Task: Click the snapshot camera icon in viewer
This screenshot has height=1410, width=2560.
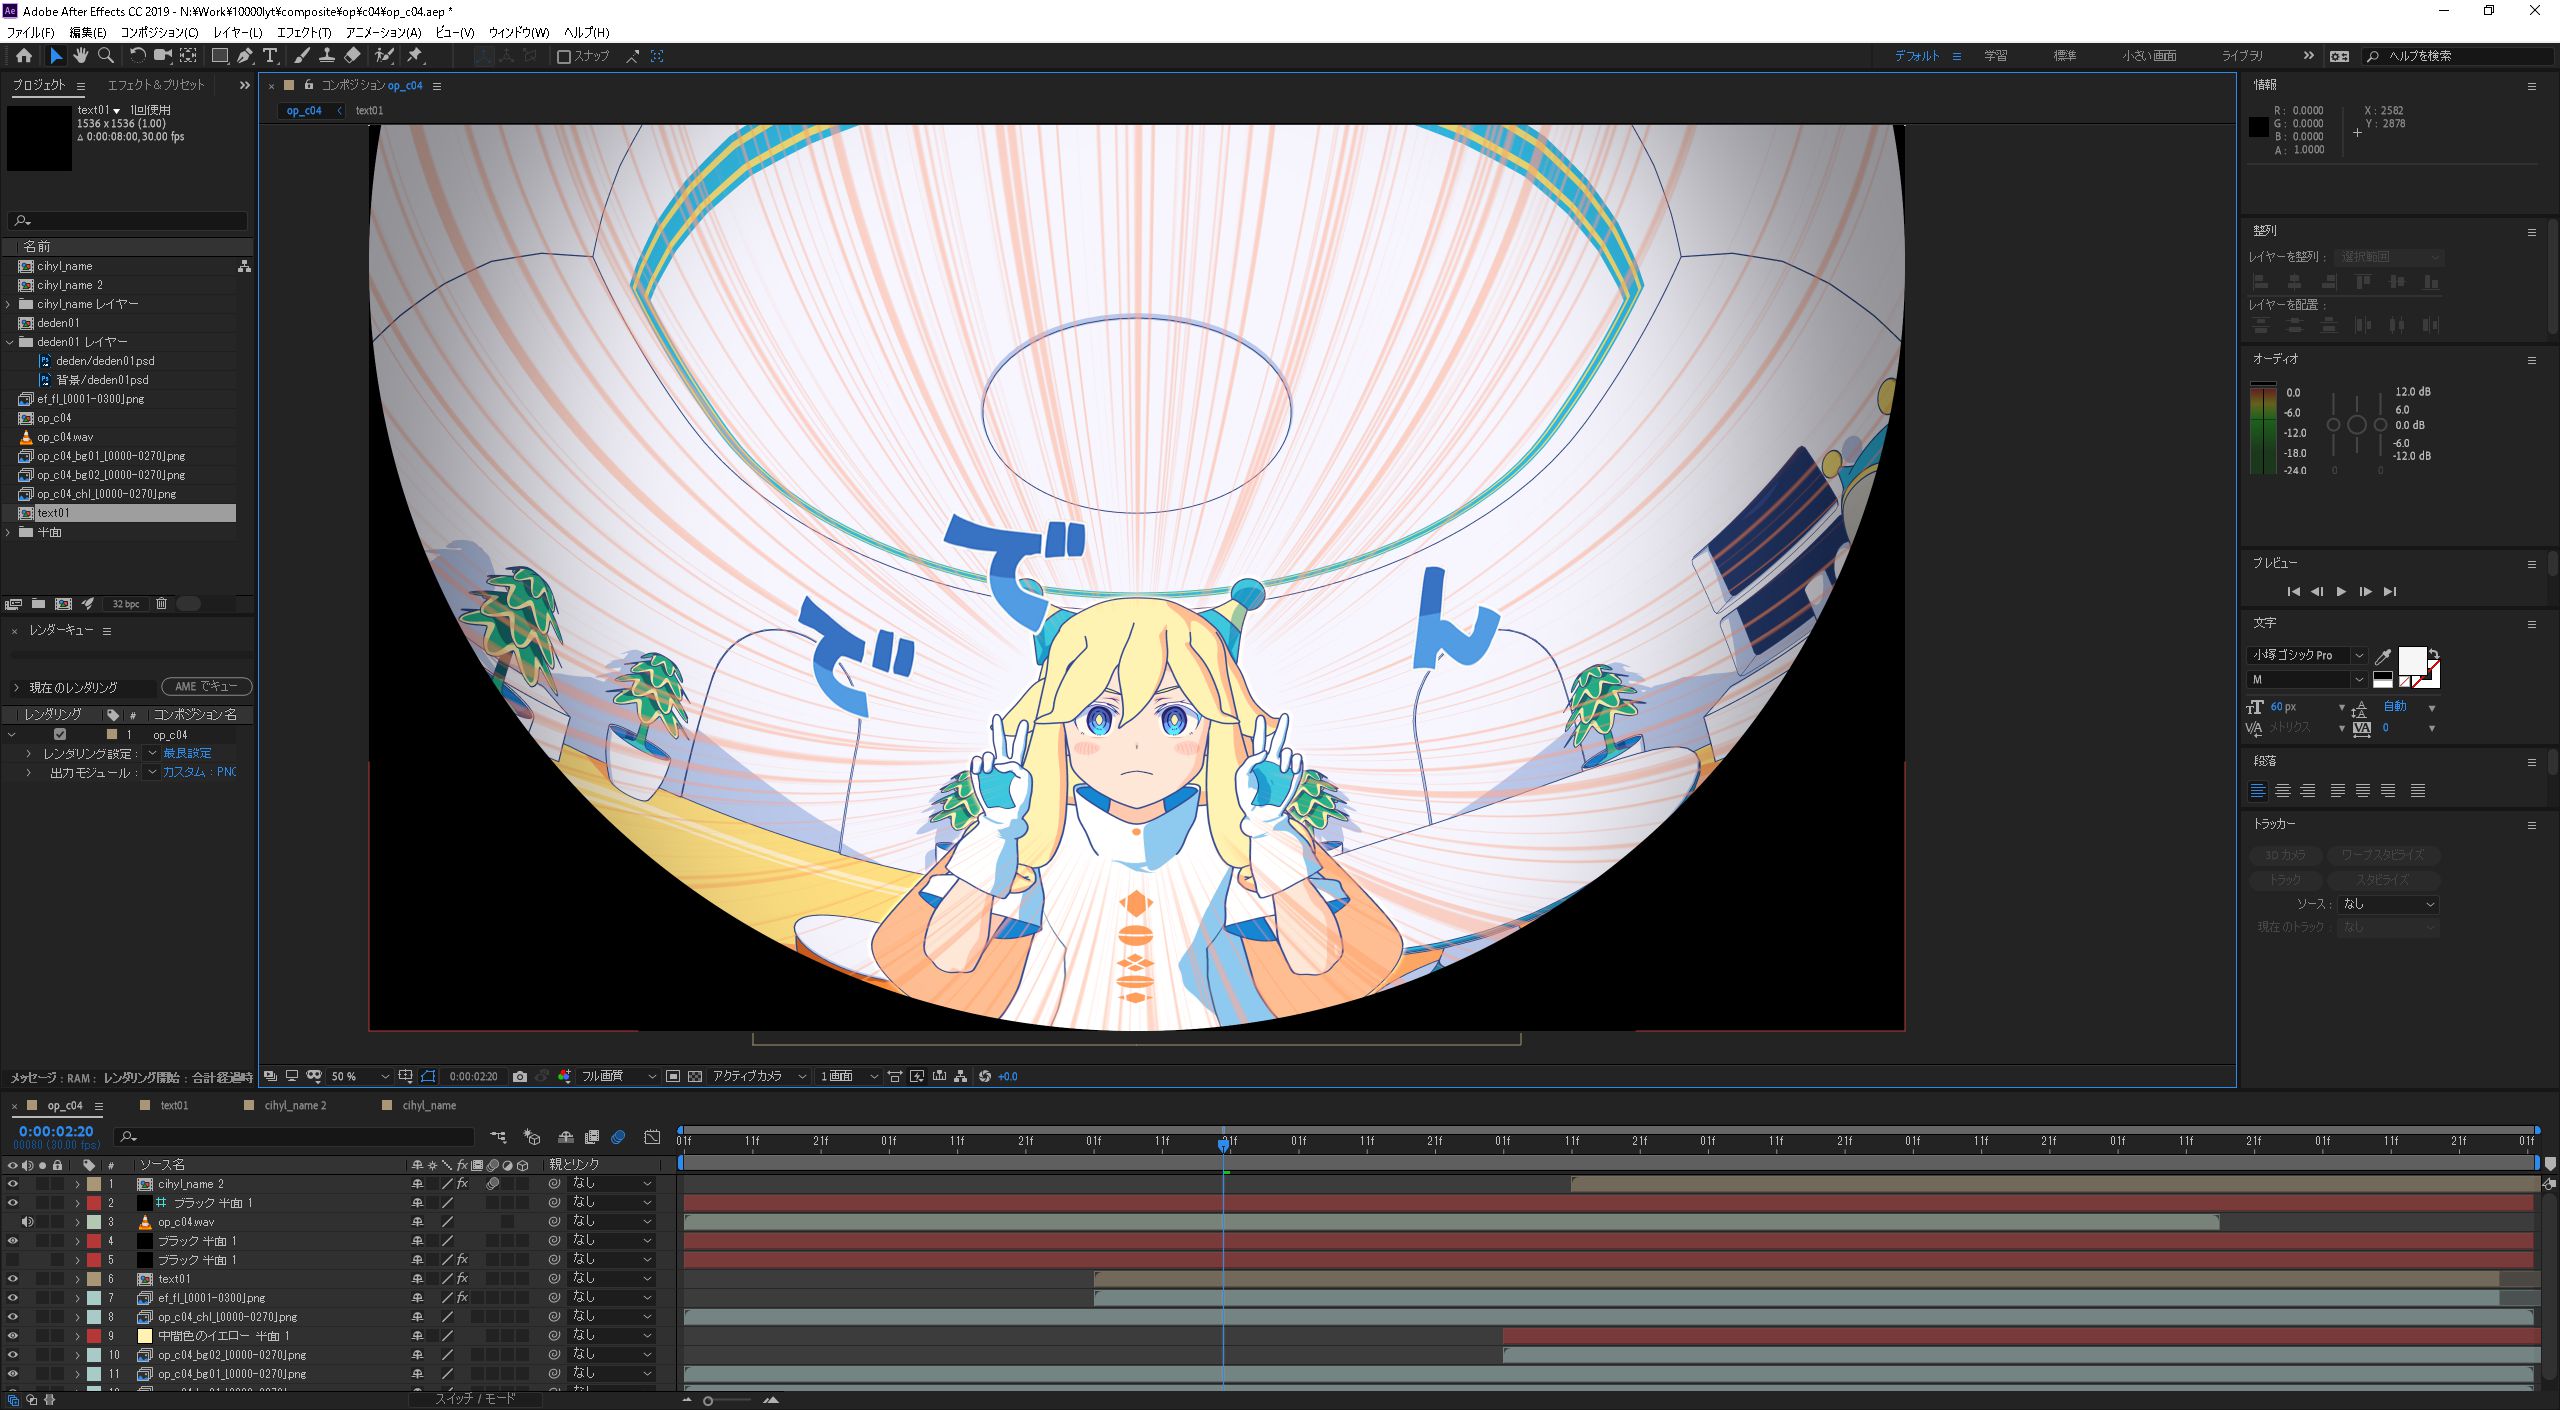Action: coord(520,1076)
